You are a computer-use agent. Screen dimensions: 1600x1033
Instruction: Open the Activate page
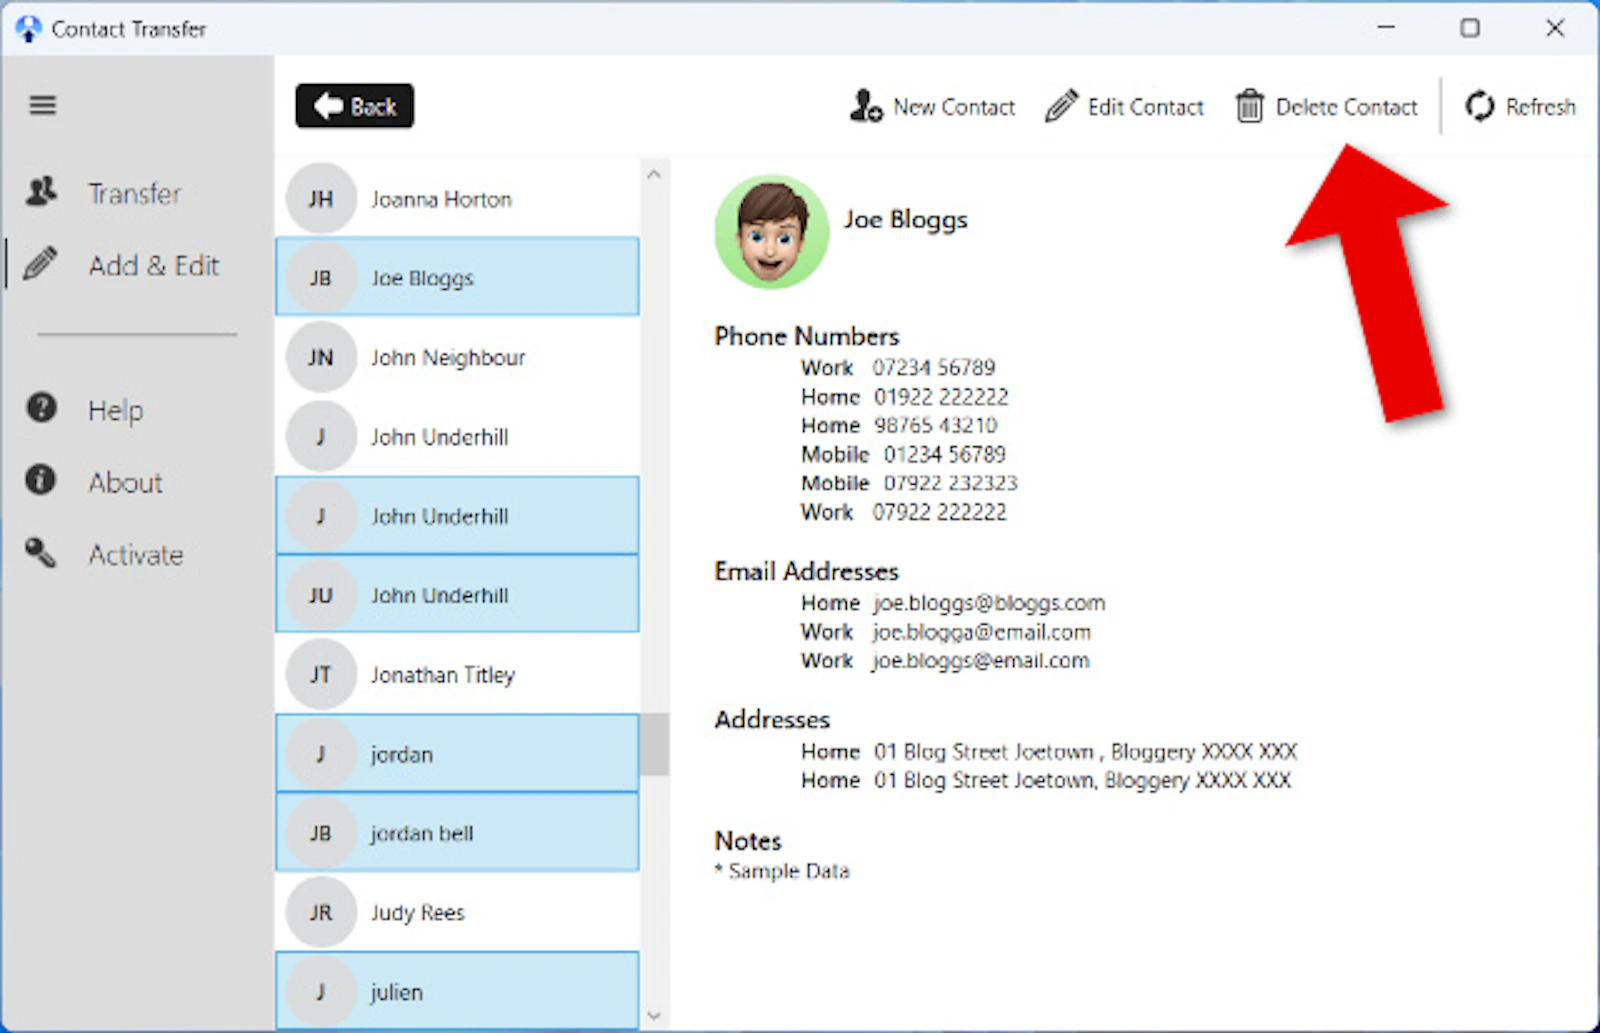(136, 554)
